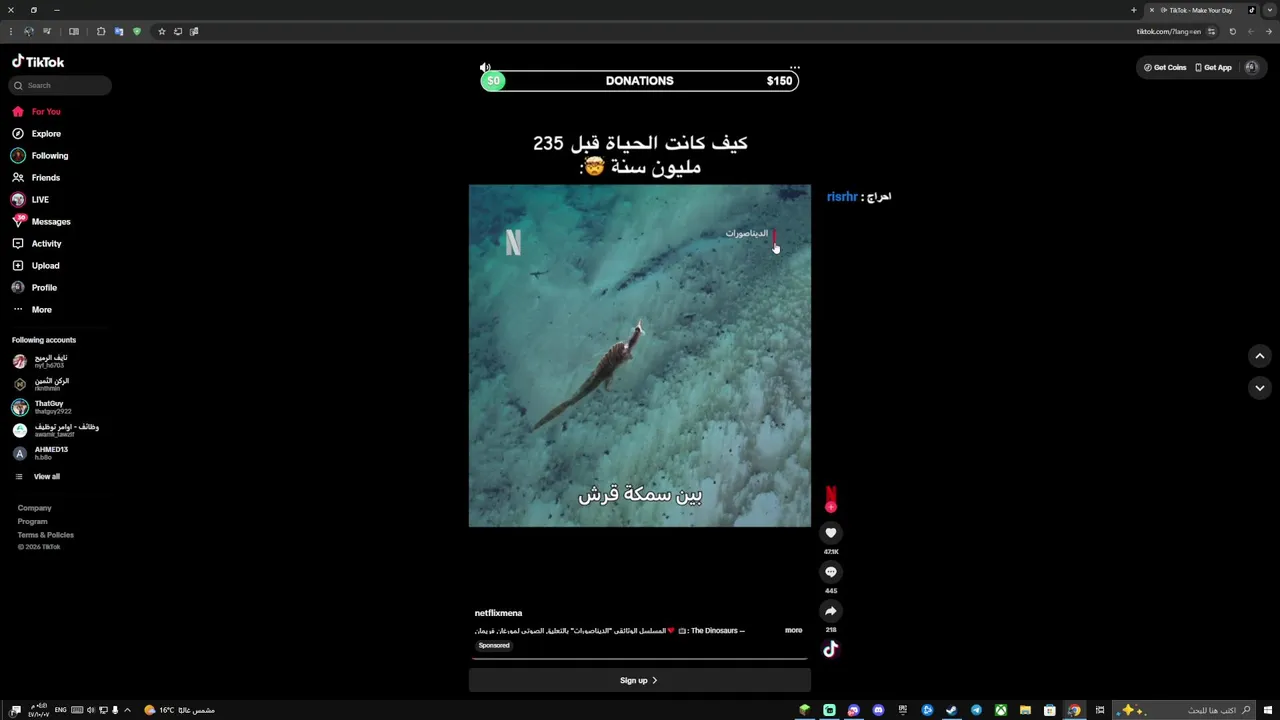Image resolution: width=1280 pixels, height=720 pixels.
Task: Open Profile from the sidebar
Action: coord(34,287)
